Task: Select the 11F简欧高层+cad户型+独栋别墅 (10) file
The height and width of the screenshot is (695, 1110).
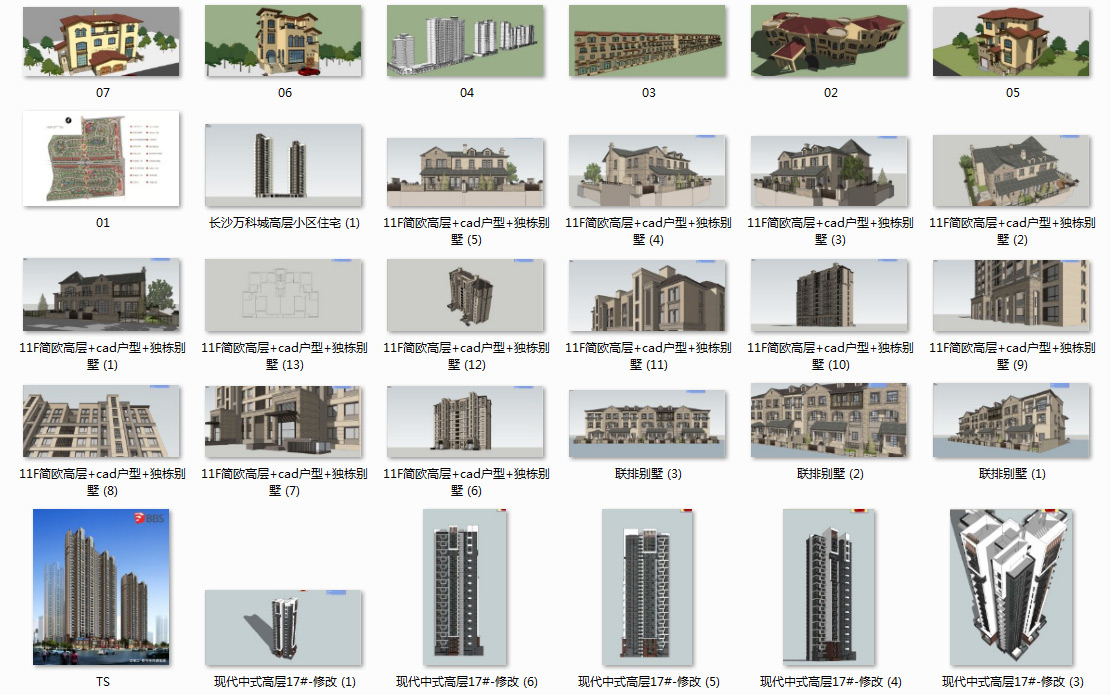Action: 829,295
